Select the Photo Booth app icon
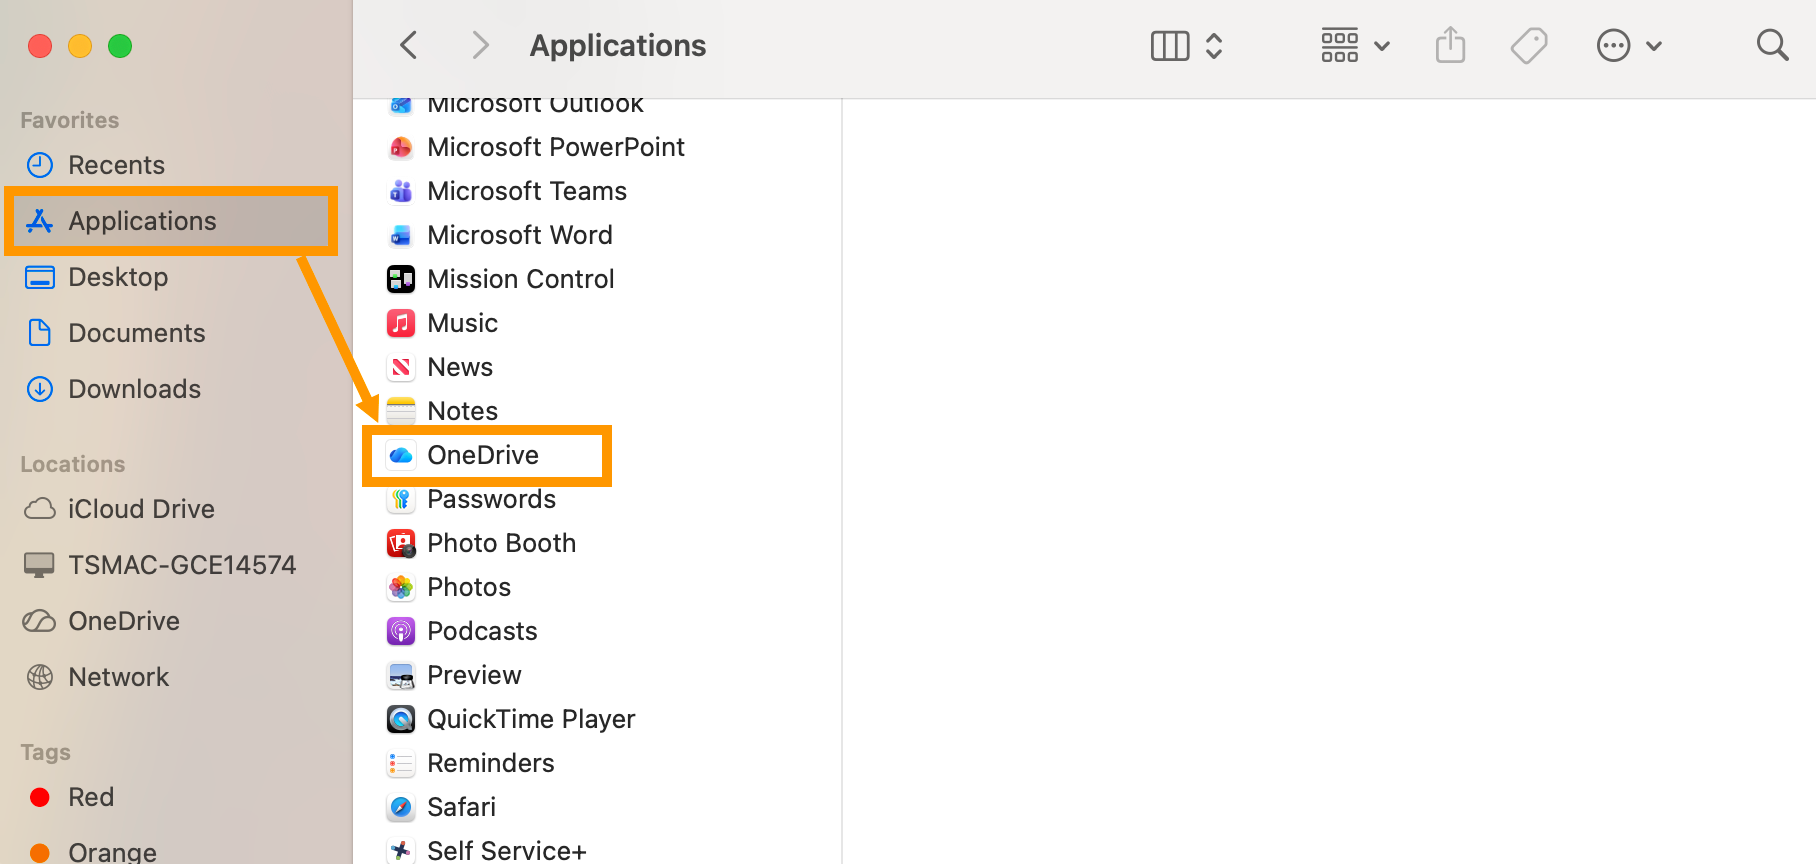Viewport: 1816px width, 864px height. [401, 543]
